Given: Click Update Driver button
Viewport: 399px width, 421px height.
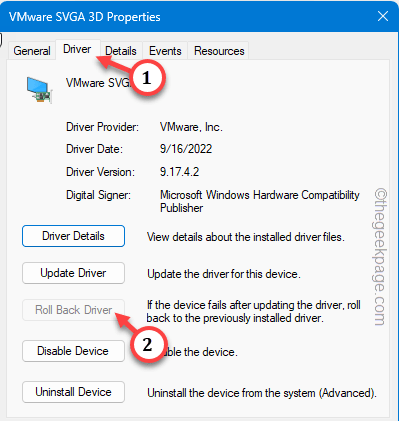Looking at the screenshot, I should pyautogui.click(x=73, y=273).
